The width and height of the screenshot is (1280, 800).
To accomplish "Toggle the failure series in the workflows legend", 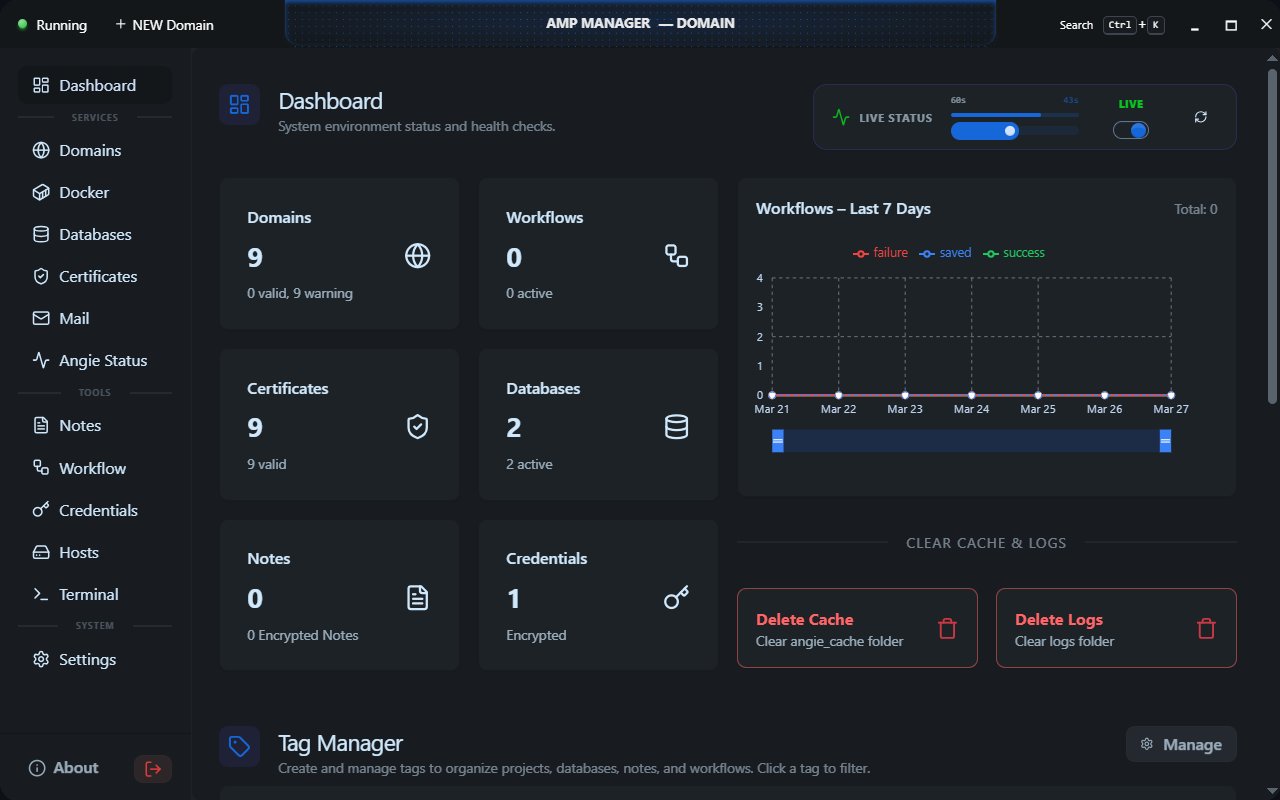I will [x=880, y=252].
